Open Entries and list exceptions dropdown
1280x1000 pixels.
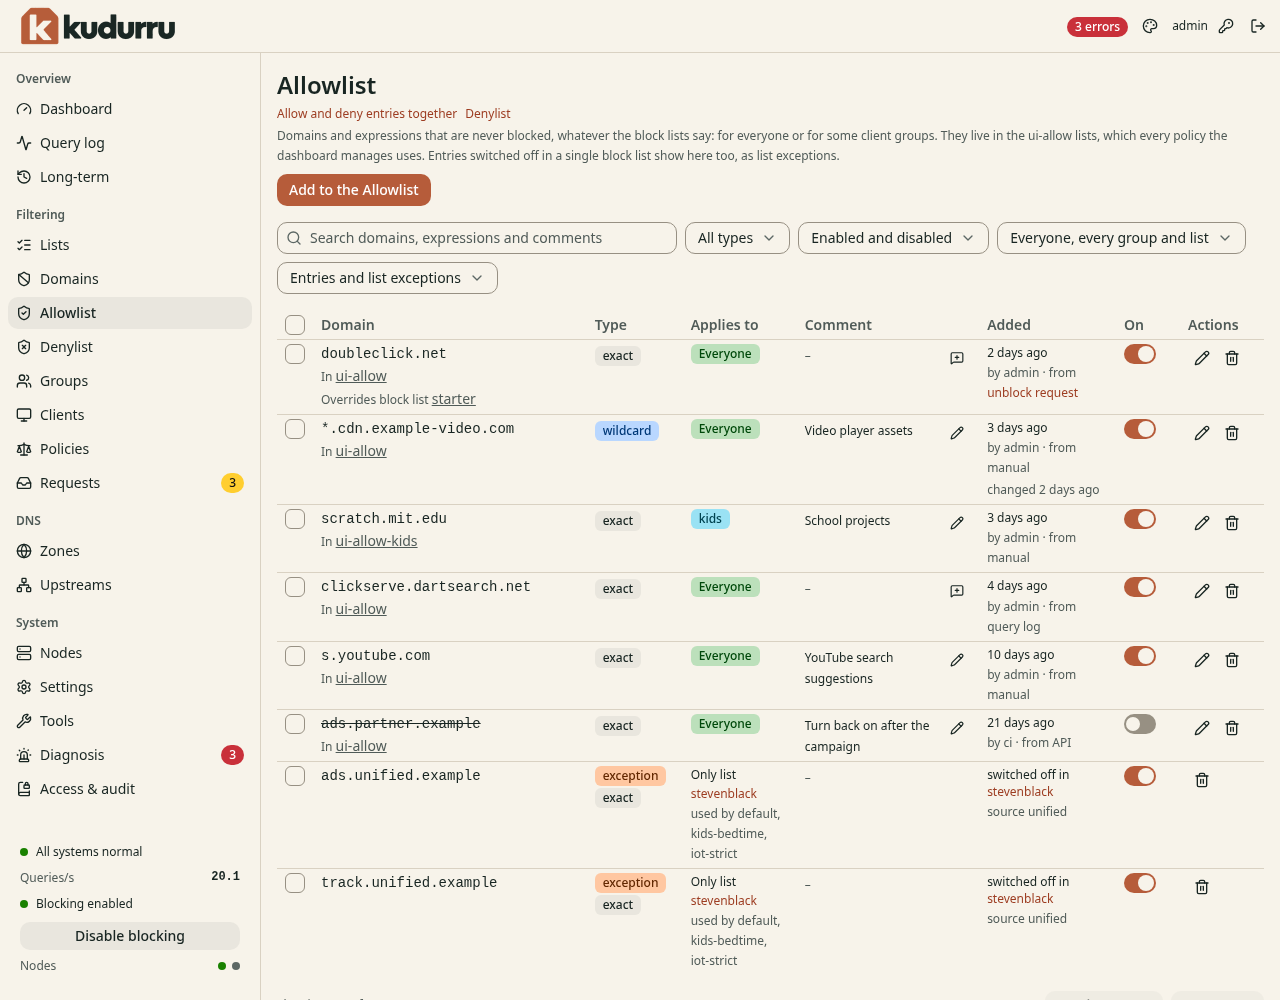(x=387, y=278)
